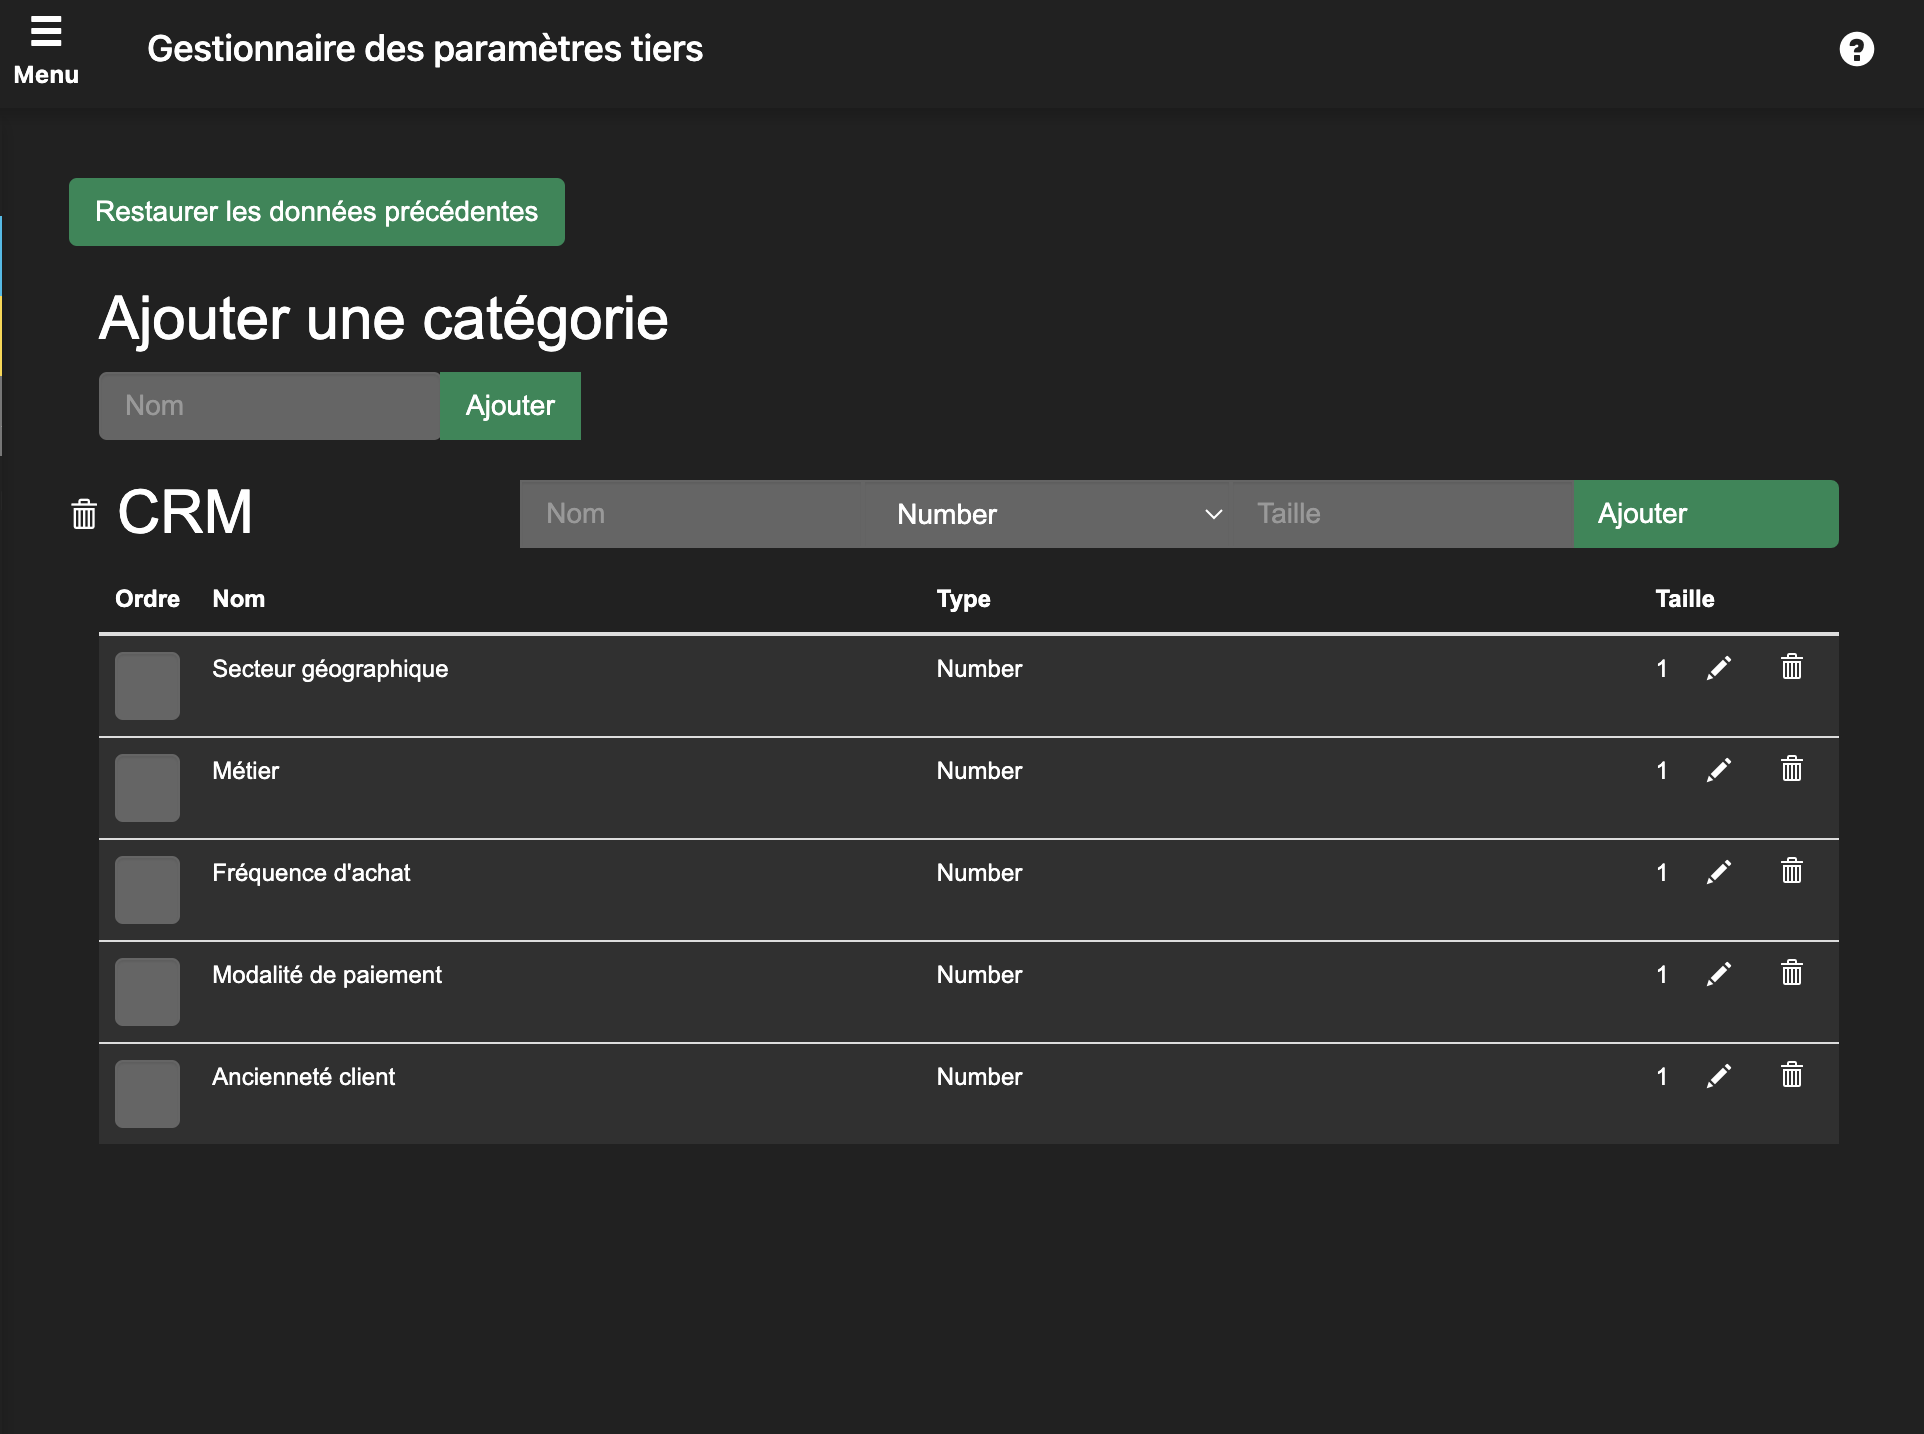Click Number type in Ancienneté client row

pos(979,1077)
